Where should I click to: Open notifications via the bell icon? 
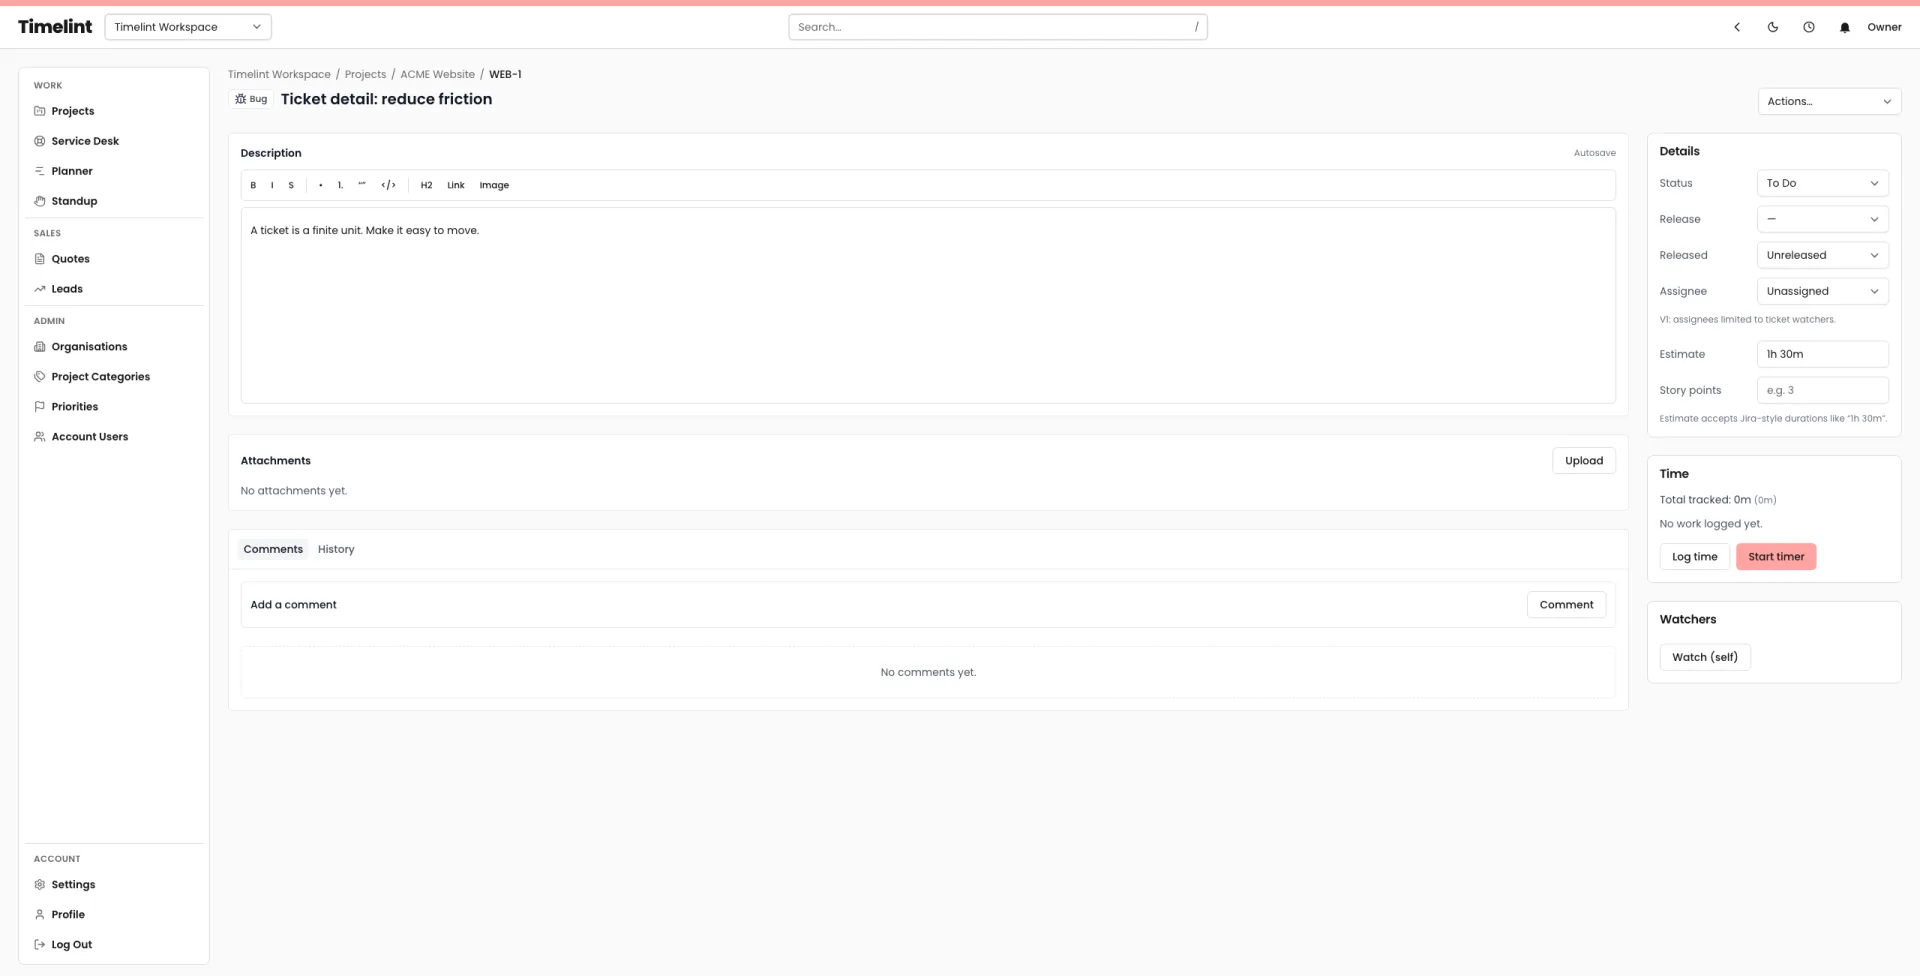tap(1844, 27)
